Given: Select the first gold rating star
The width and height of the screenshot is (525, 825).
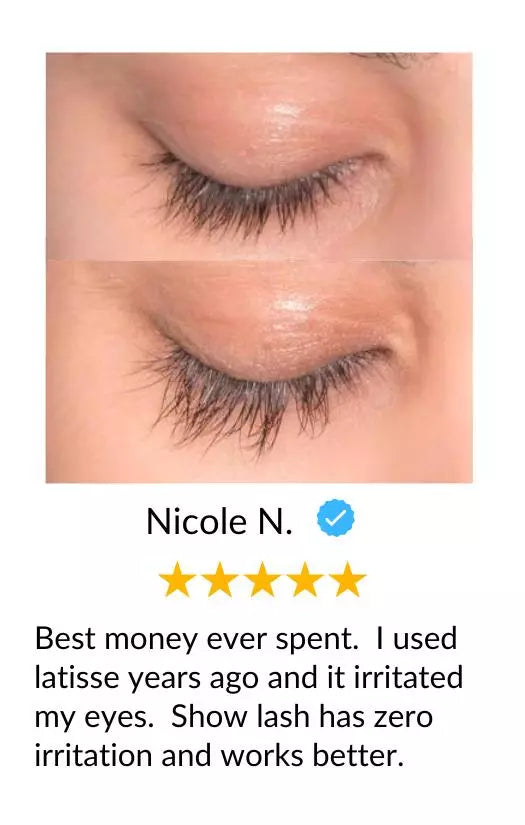Looking at the screenshot, I should point(177,579).
